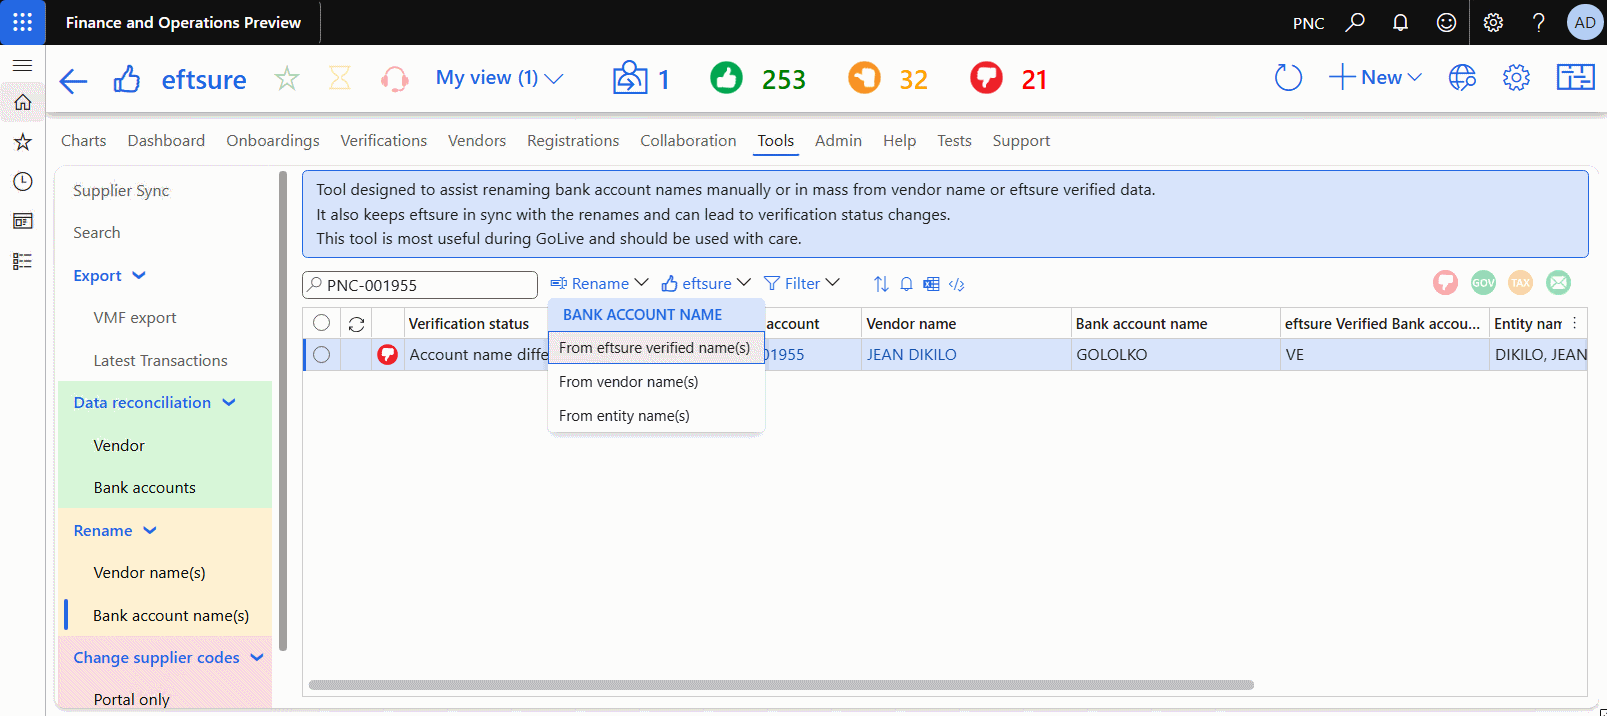Select the JEAN DIKILO row radio button
This screenshot has width=1607, height=716.
321,354
